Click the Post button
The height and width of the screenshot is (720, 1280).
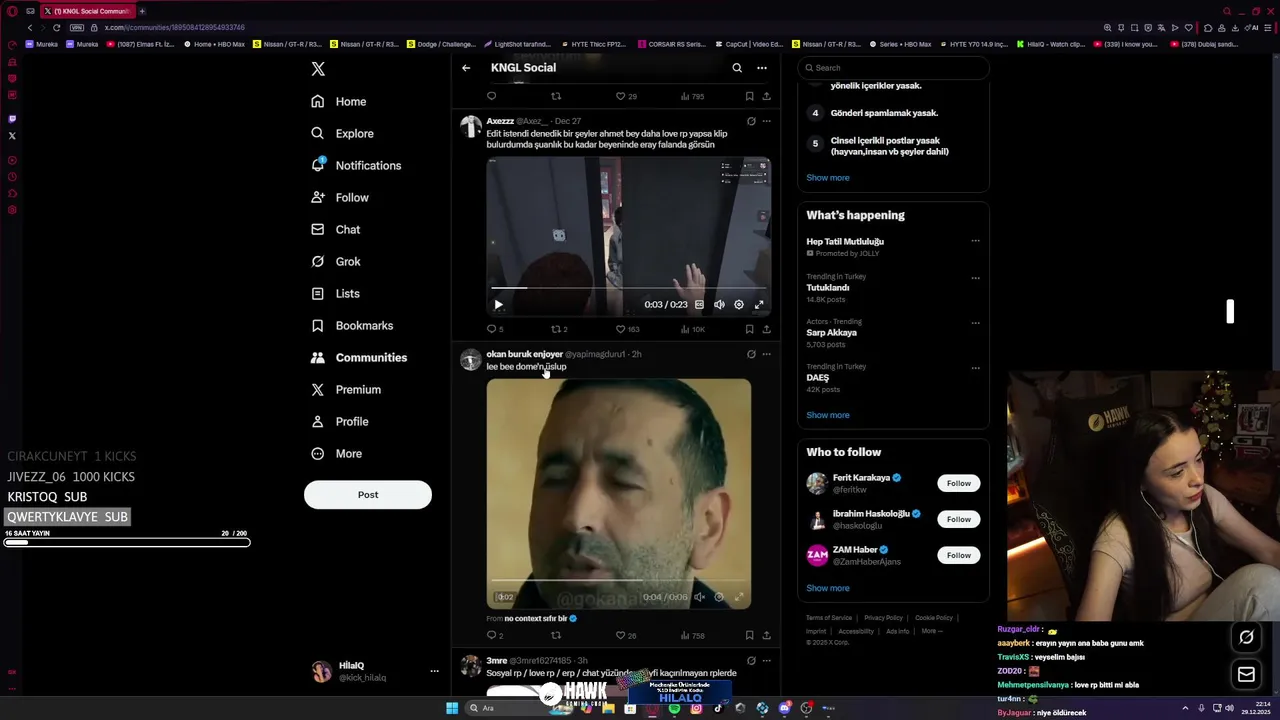click(368, 494)
